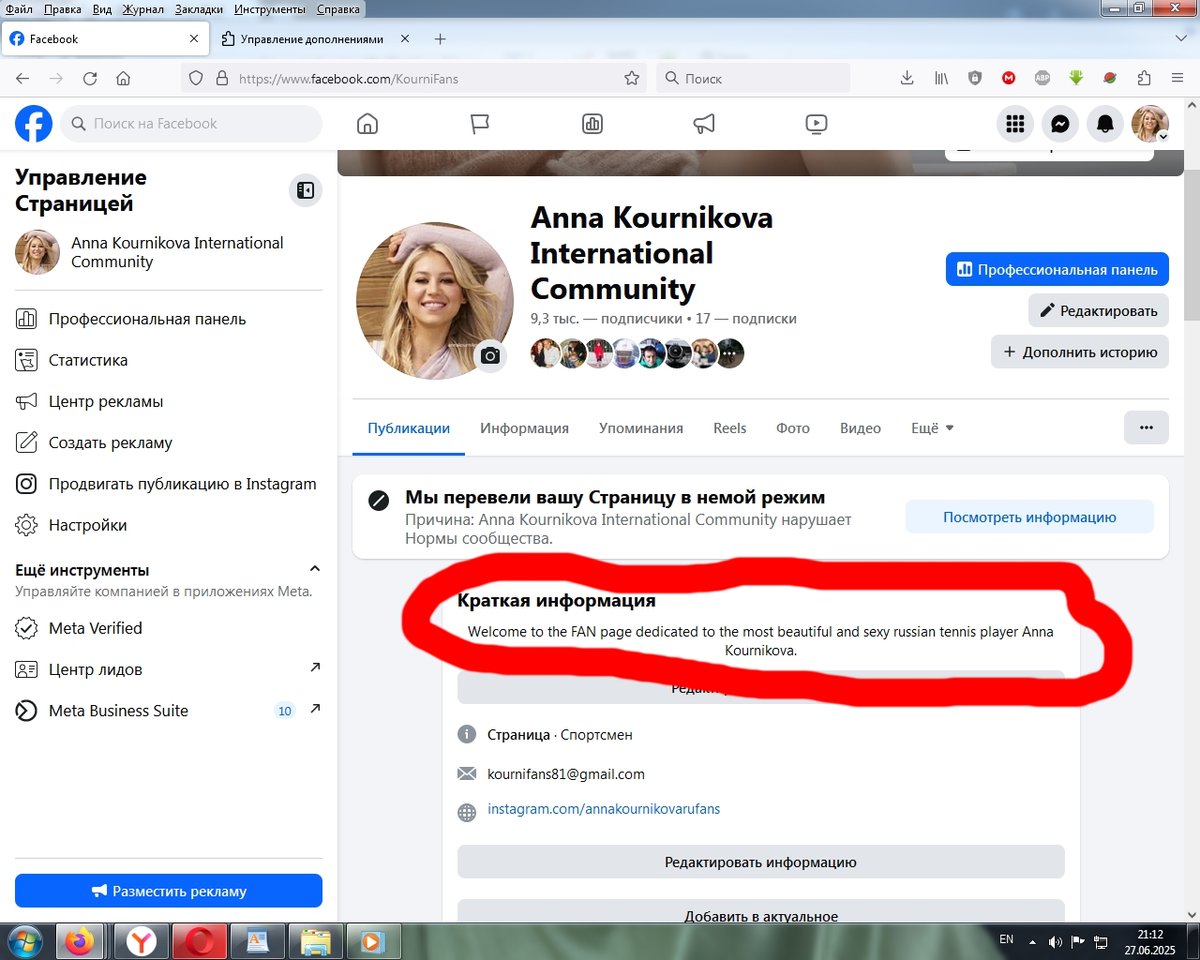Open a new browser tab
Image resolution: width=1200 pixels, height=960 pixels.
pyautogui.click(x=440, y=39)
